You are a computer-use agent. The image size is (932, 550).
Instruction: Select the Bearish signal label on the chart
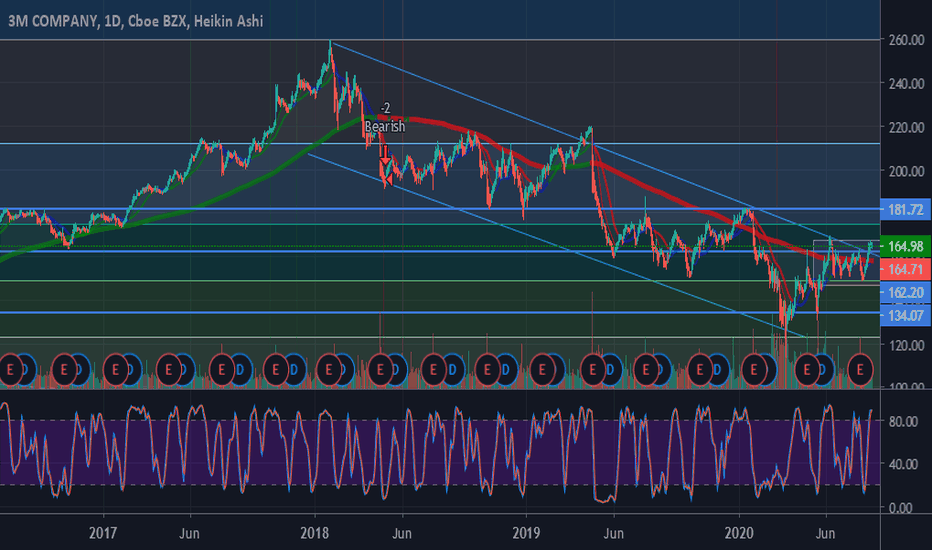(x=385, y=126)
